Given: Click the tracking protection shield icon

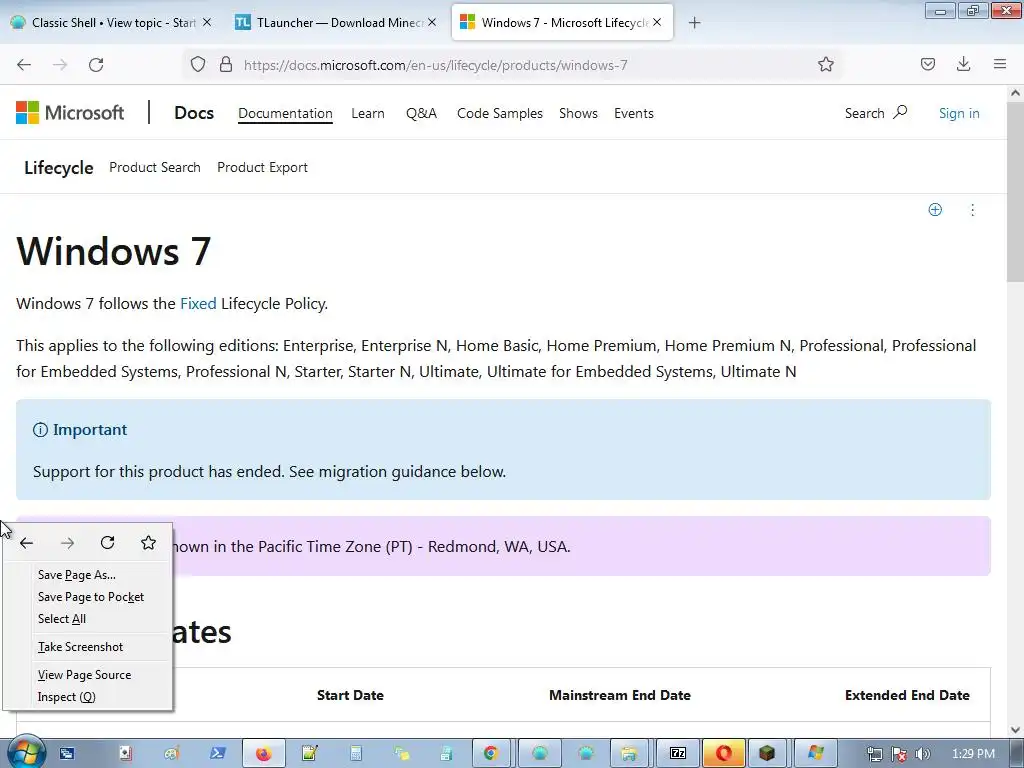Looking at the screenshot, I should [x=198, y=64].
